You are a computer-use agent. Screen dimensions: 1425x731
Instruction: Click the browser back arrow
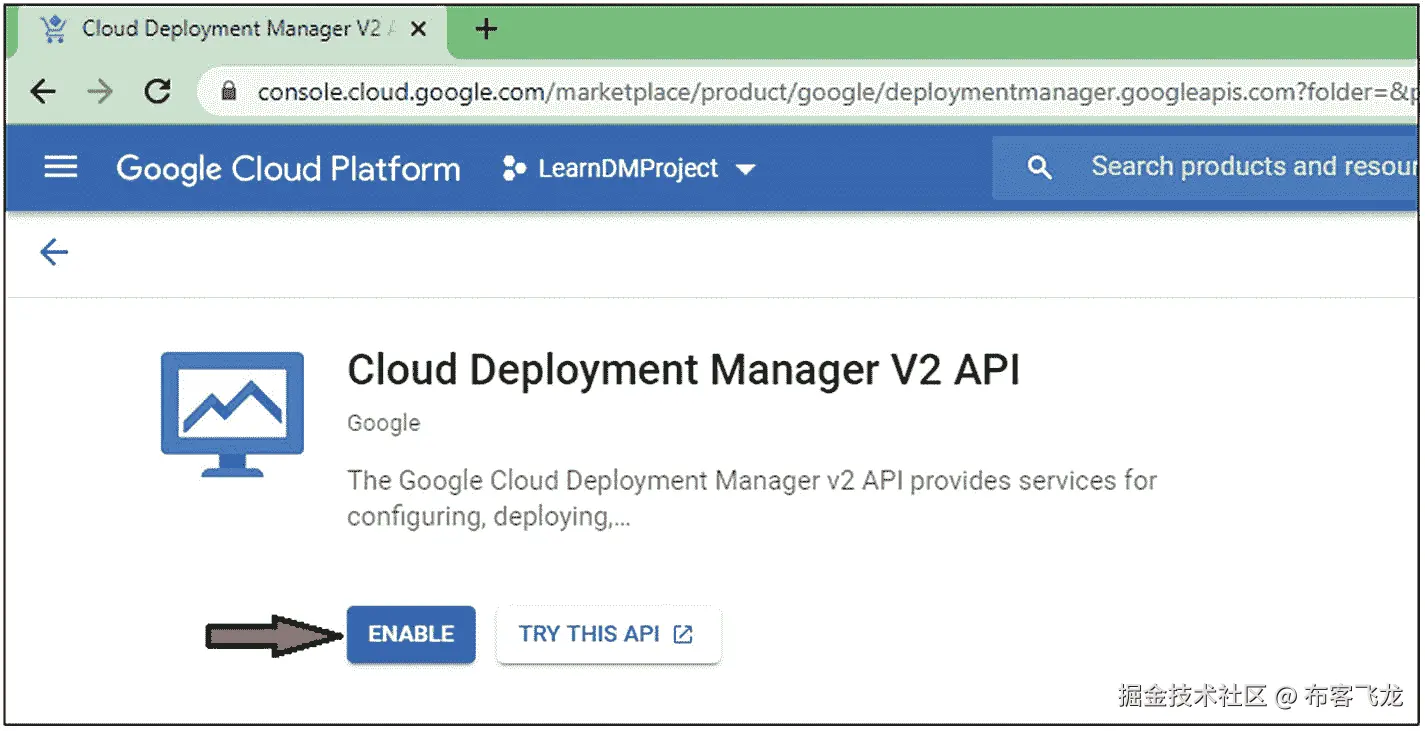(42, 92)
